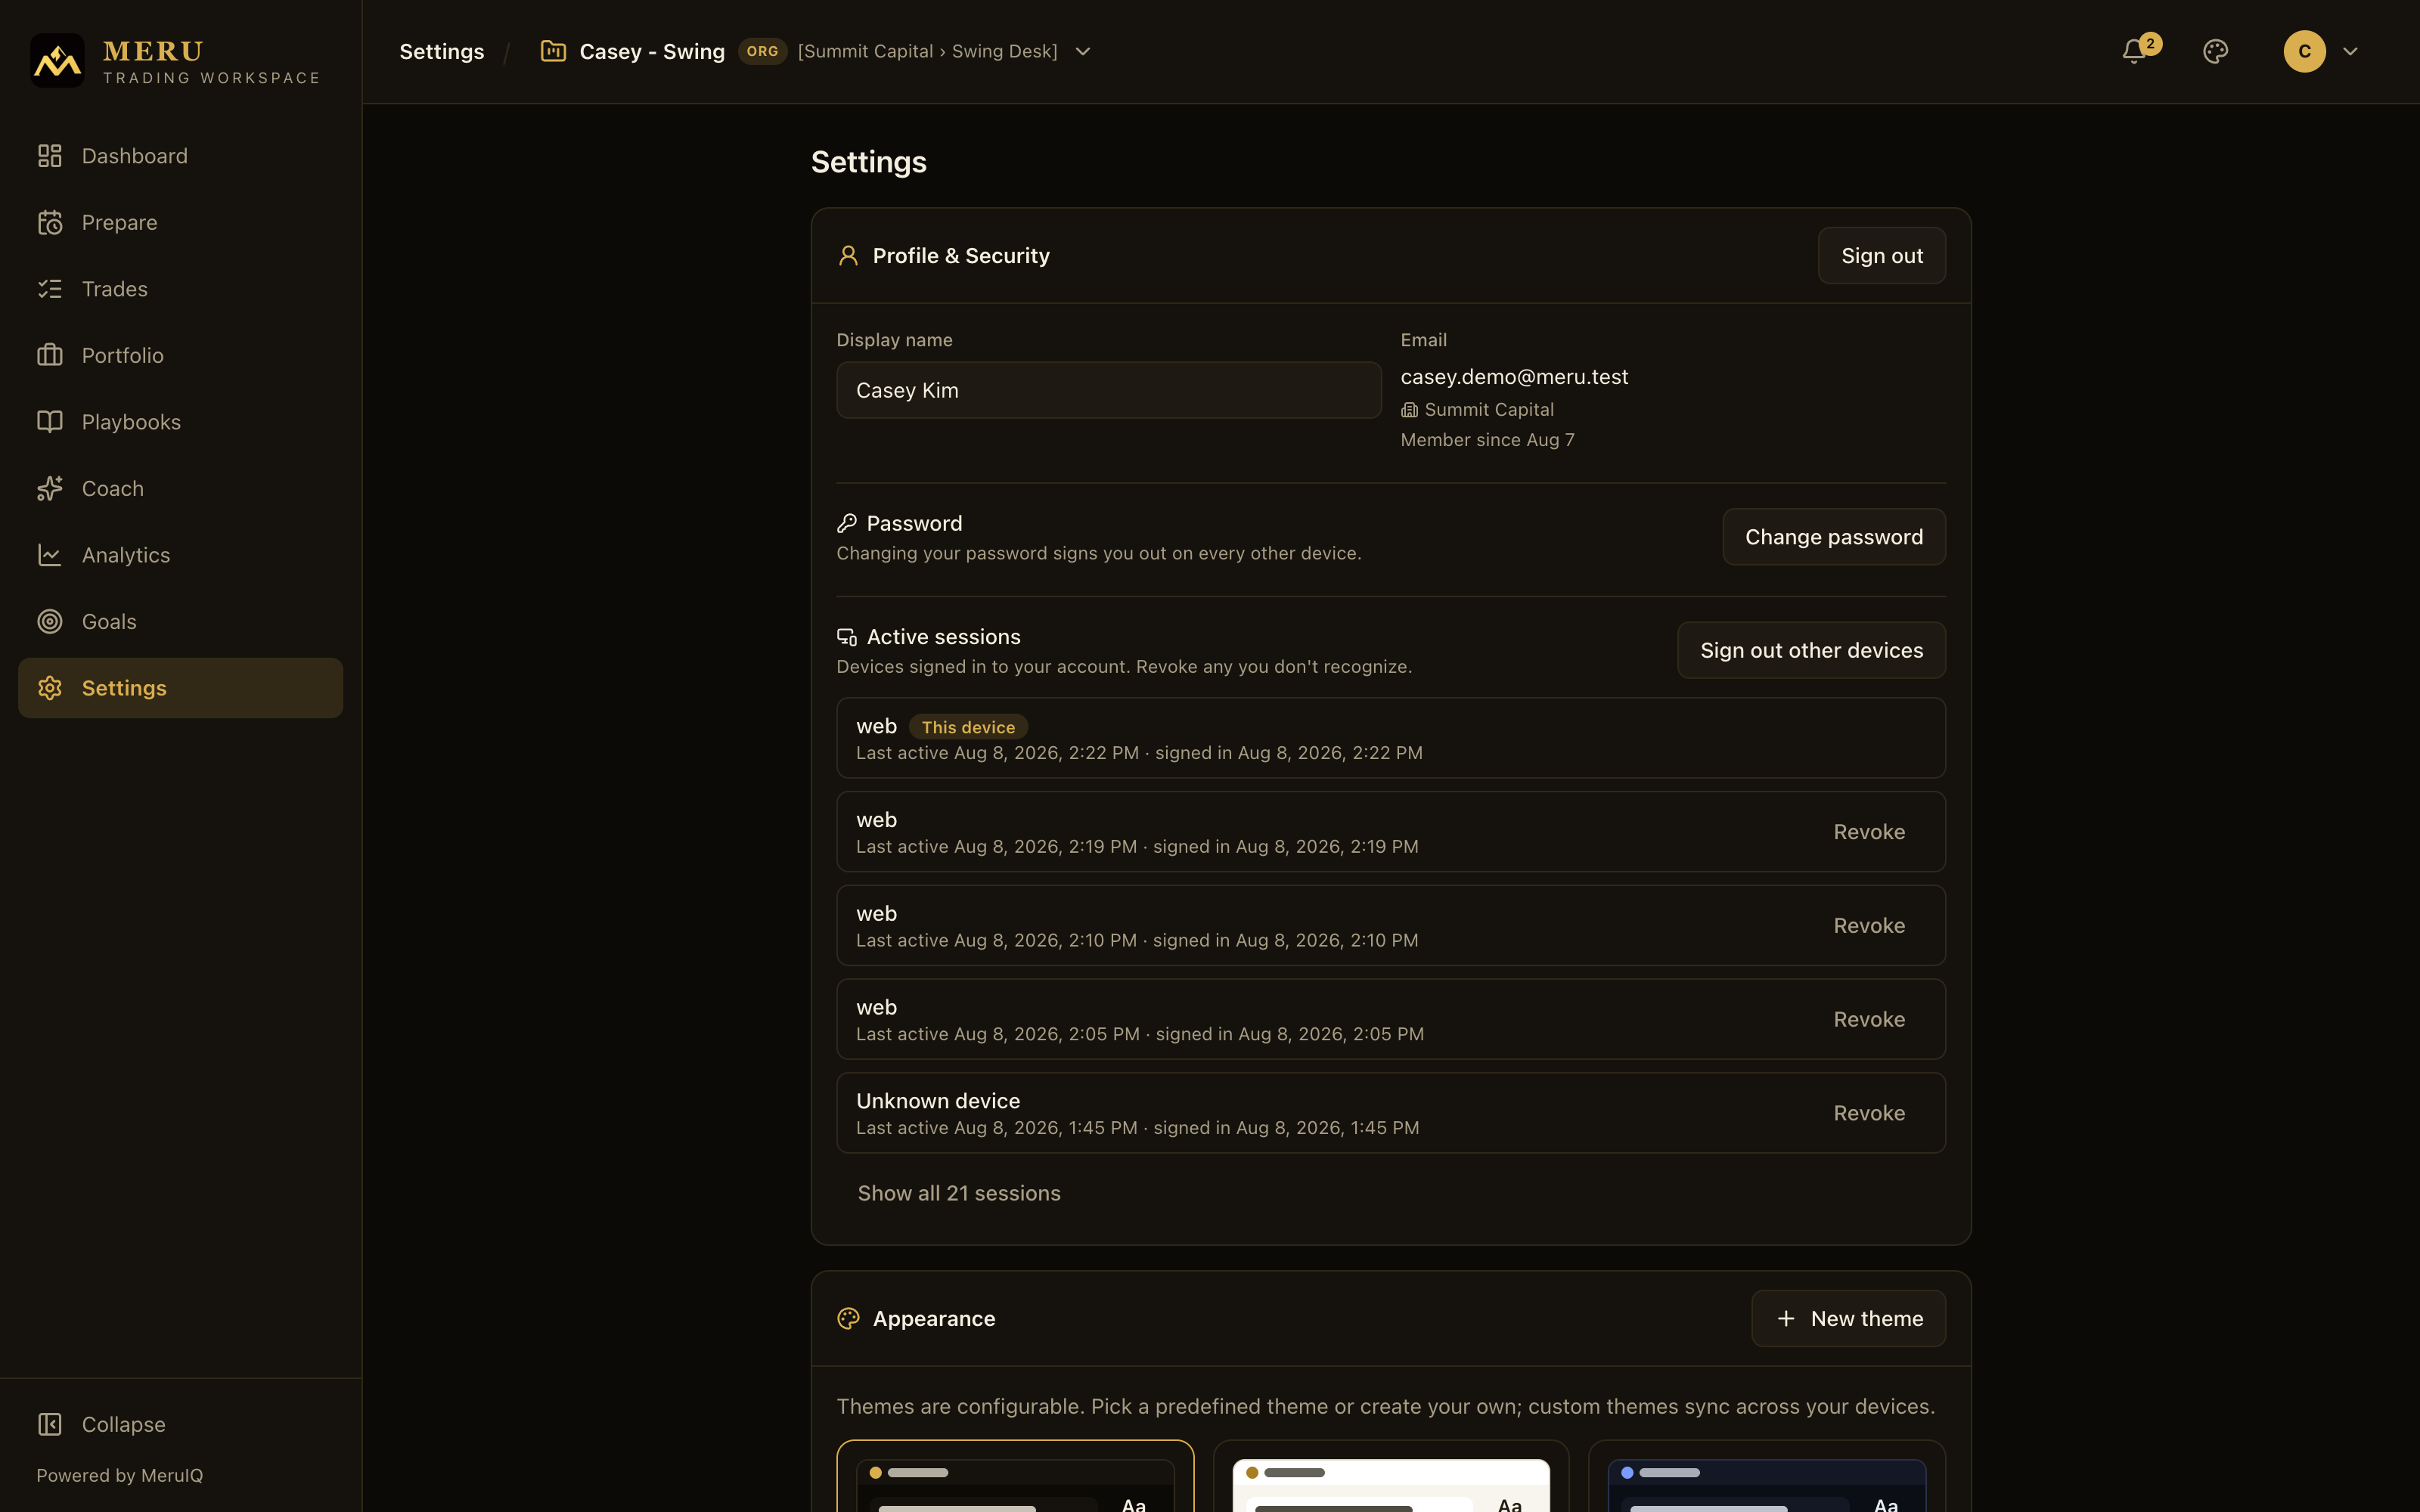Click the Sign out button
This screenshot has height=1512, width=2420.
(x=1882, y=256)
